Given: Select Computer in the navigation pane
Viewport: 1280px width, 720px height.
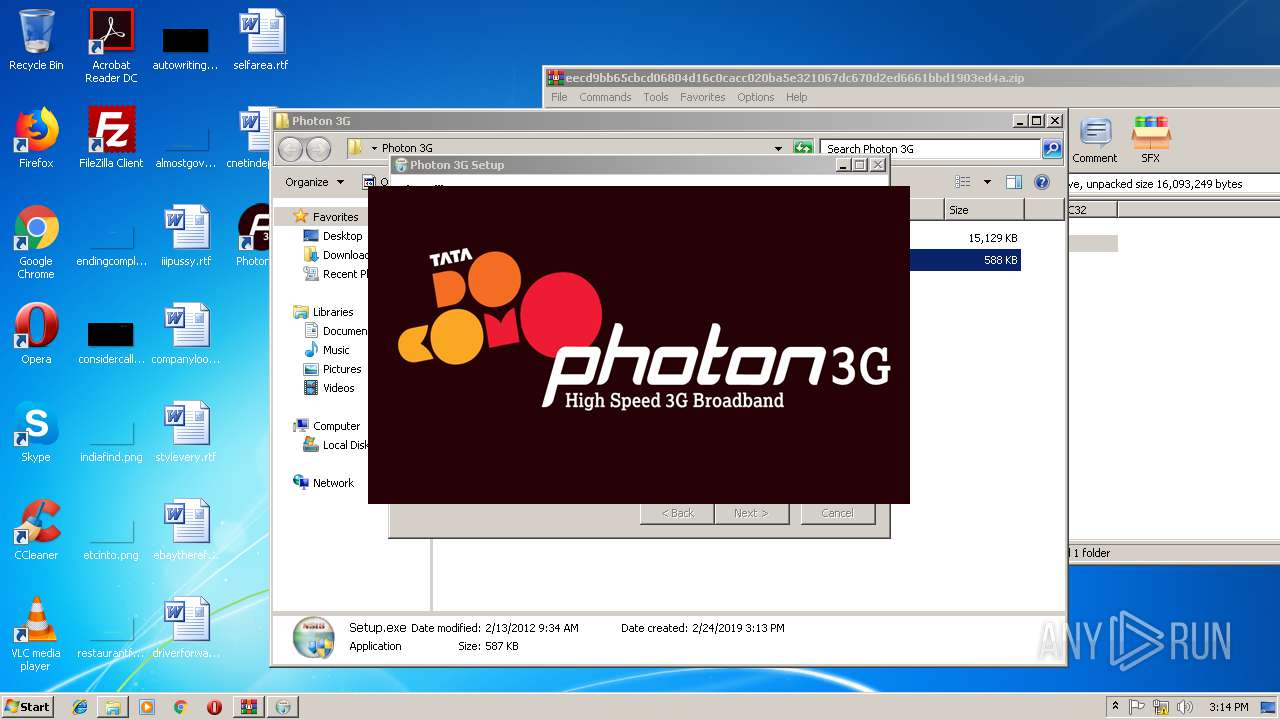Looking at the screenshot, I should tap(336, 426).
